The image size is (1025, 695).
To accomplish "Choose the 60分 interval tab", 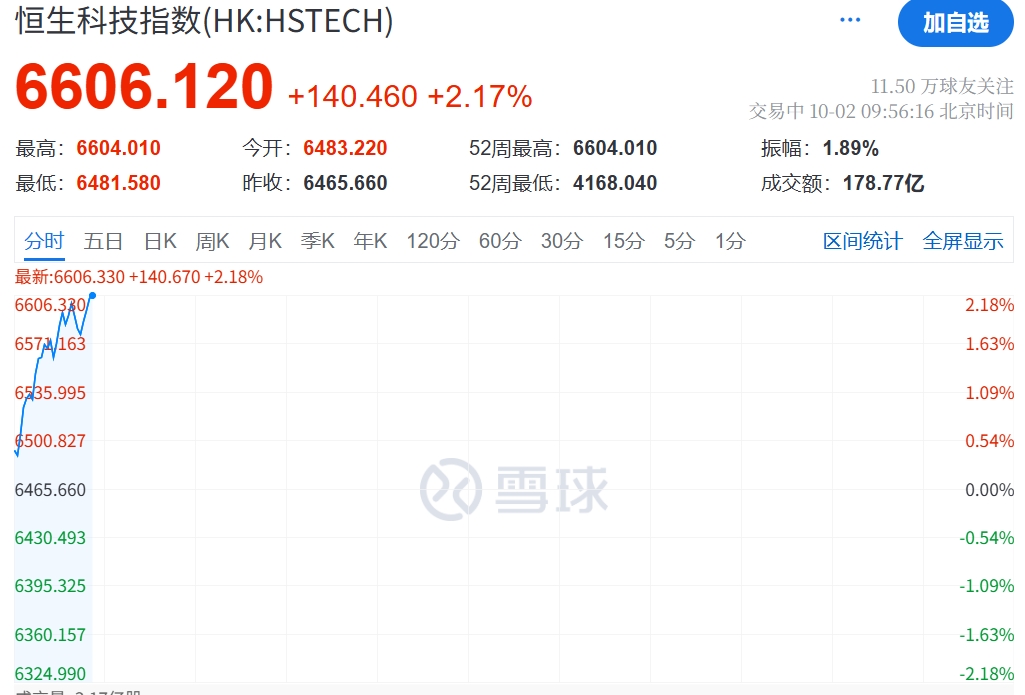I will [x=500, y=241].
